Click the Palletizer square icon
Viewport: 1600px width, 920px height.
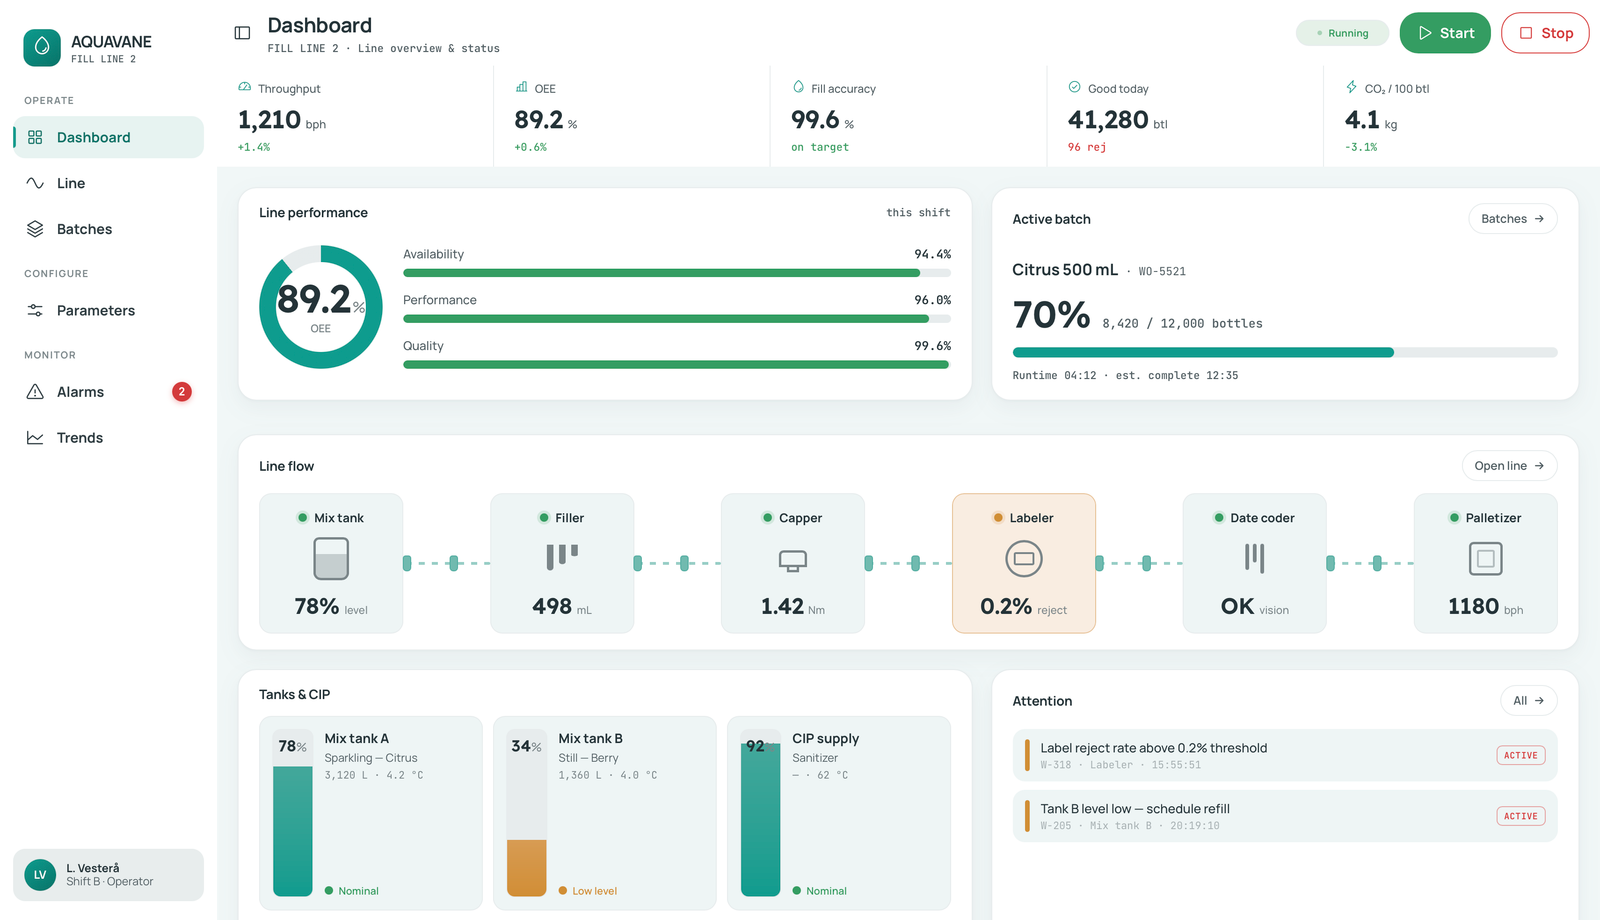(1486, 559)
